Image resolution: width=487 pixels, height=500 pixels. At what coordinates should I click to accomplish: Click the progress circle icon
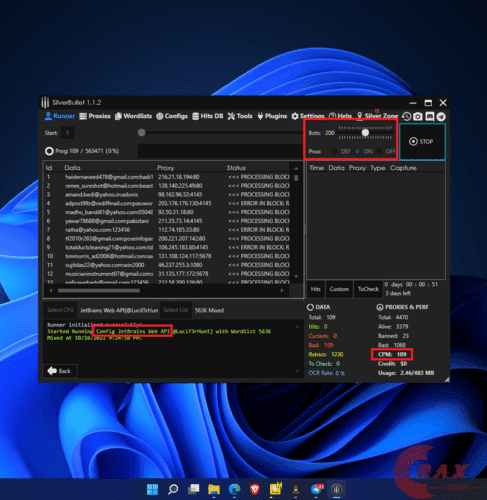point(49,151)
